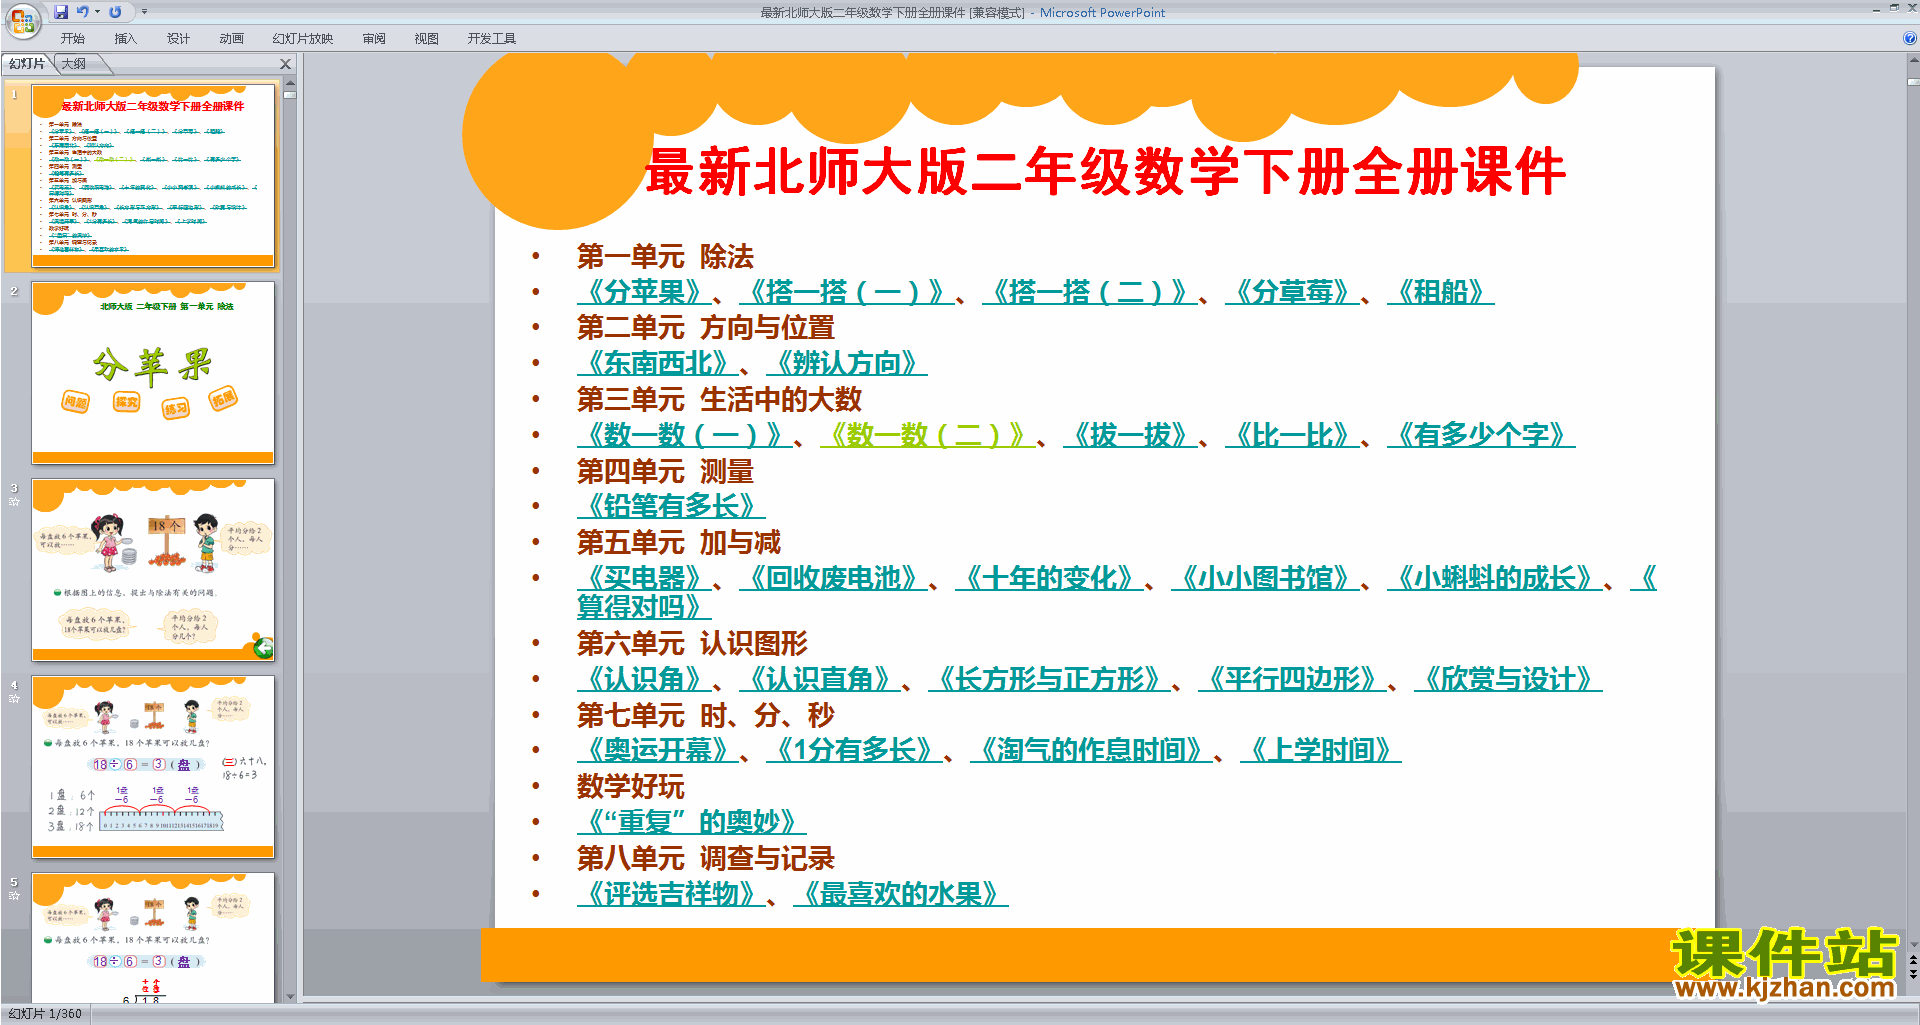Open the 《拨一拨》 hyperlink
This screenshot has width=1920, height=1025.
click(x=1130, y=435)
